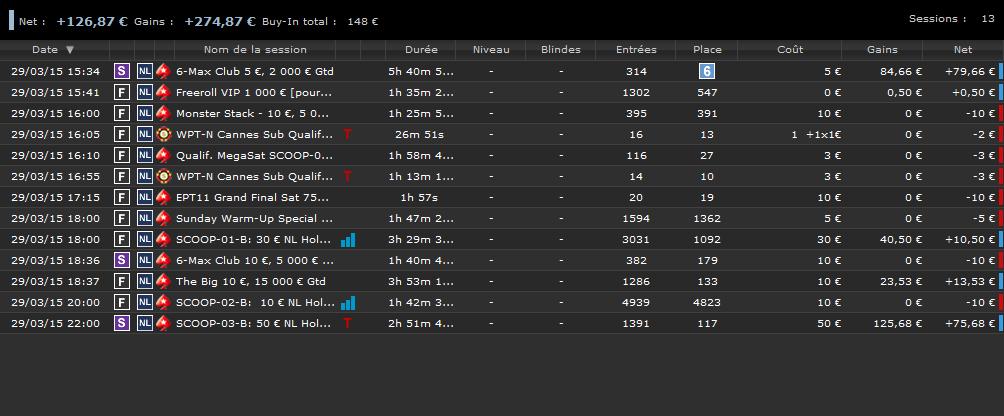Click the gains value 40,50 €

click(x=902, y=239)
